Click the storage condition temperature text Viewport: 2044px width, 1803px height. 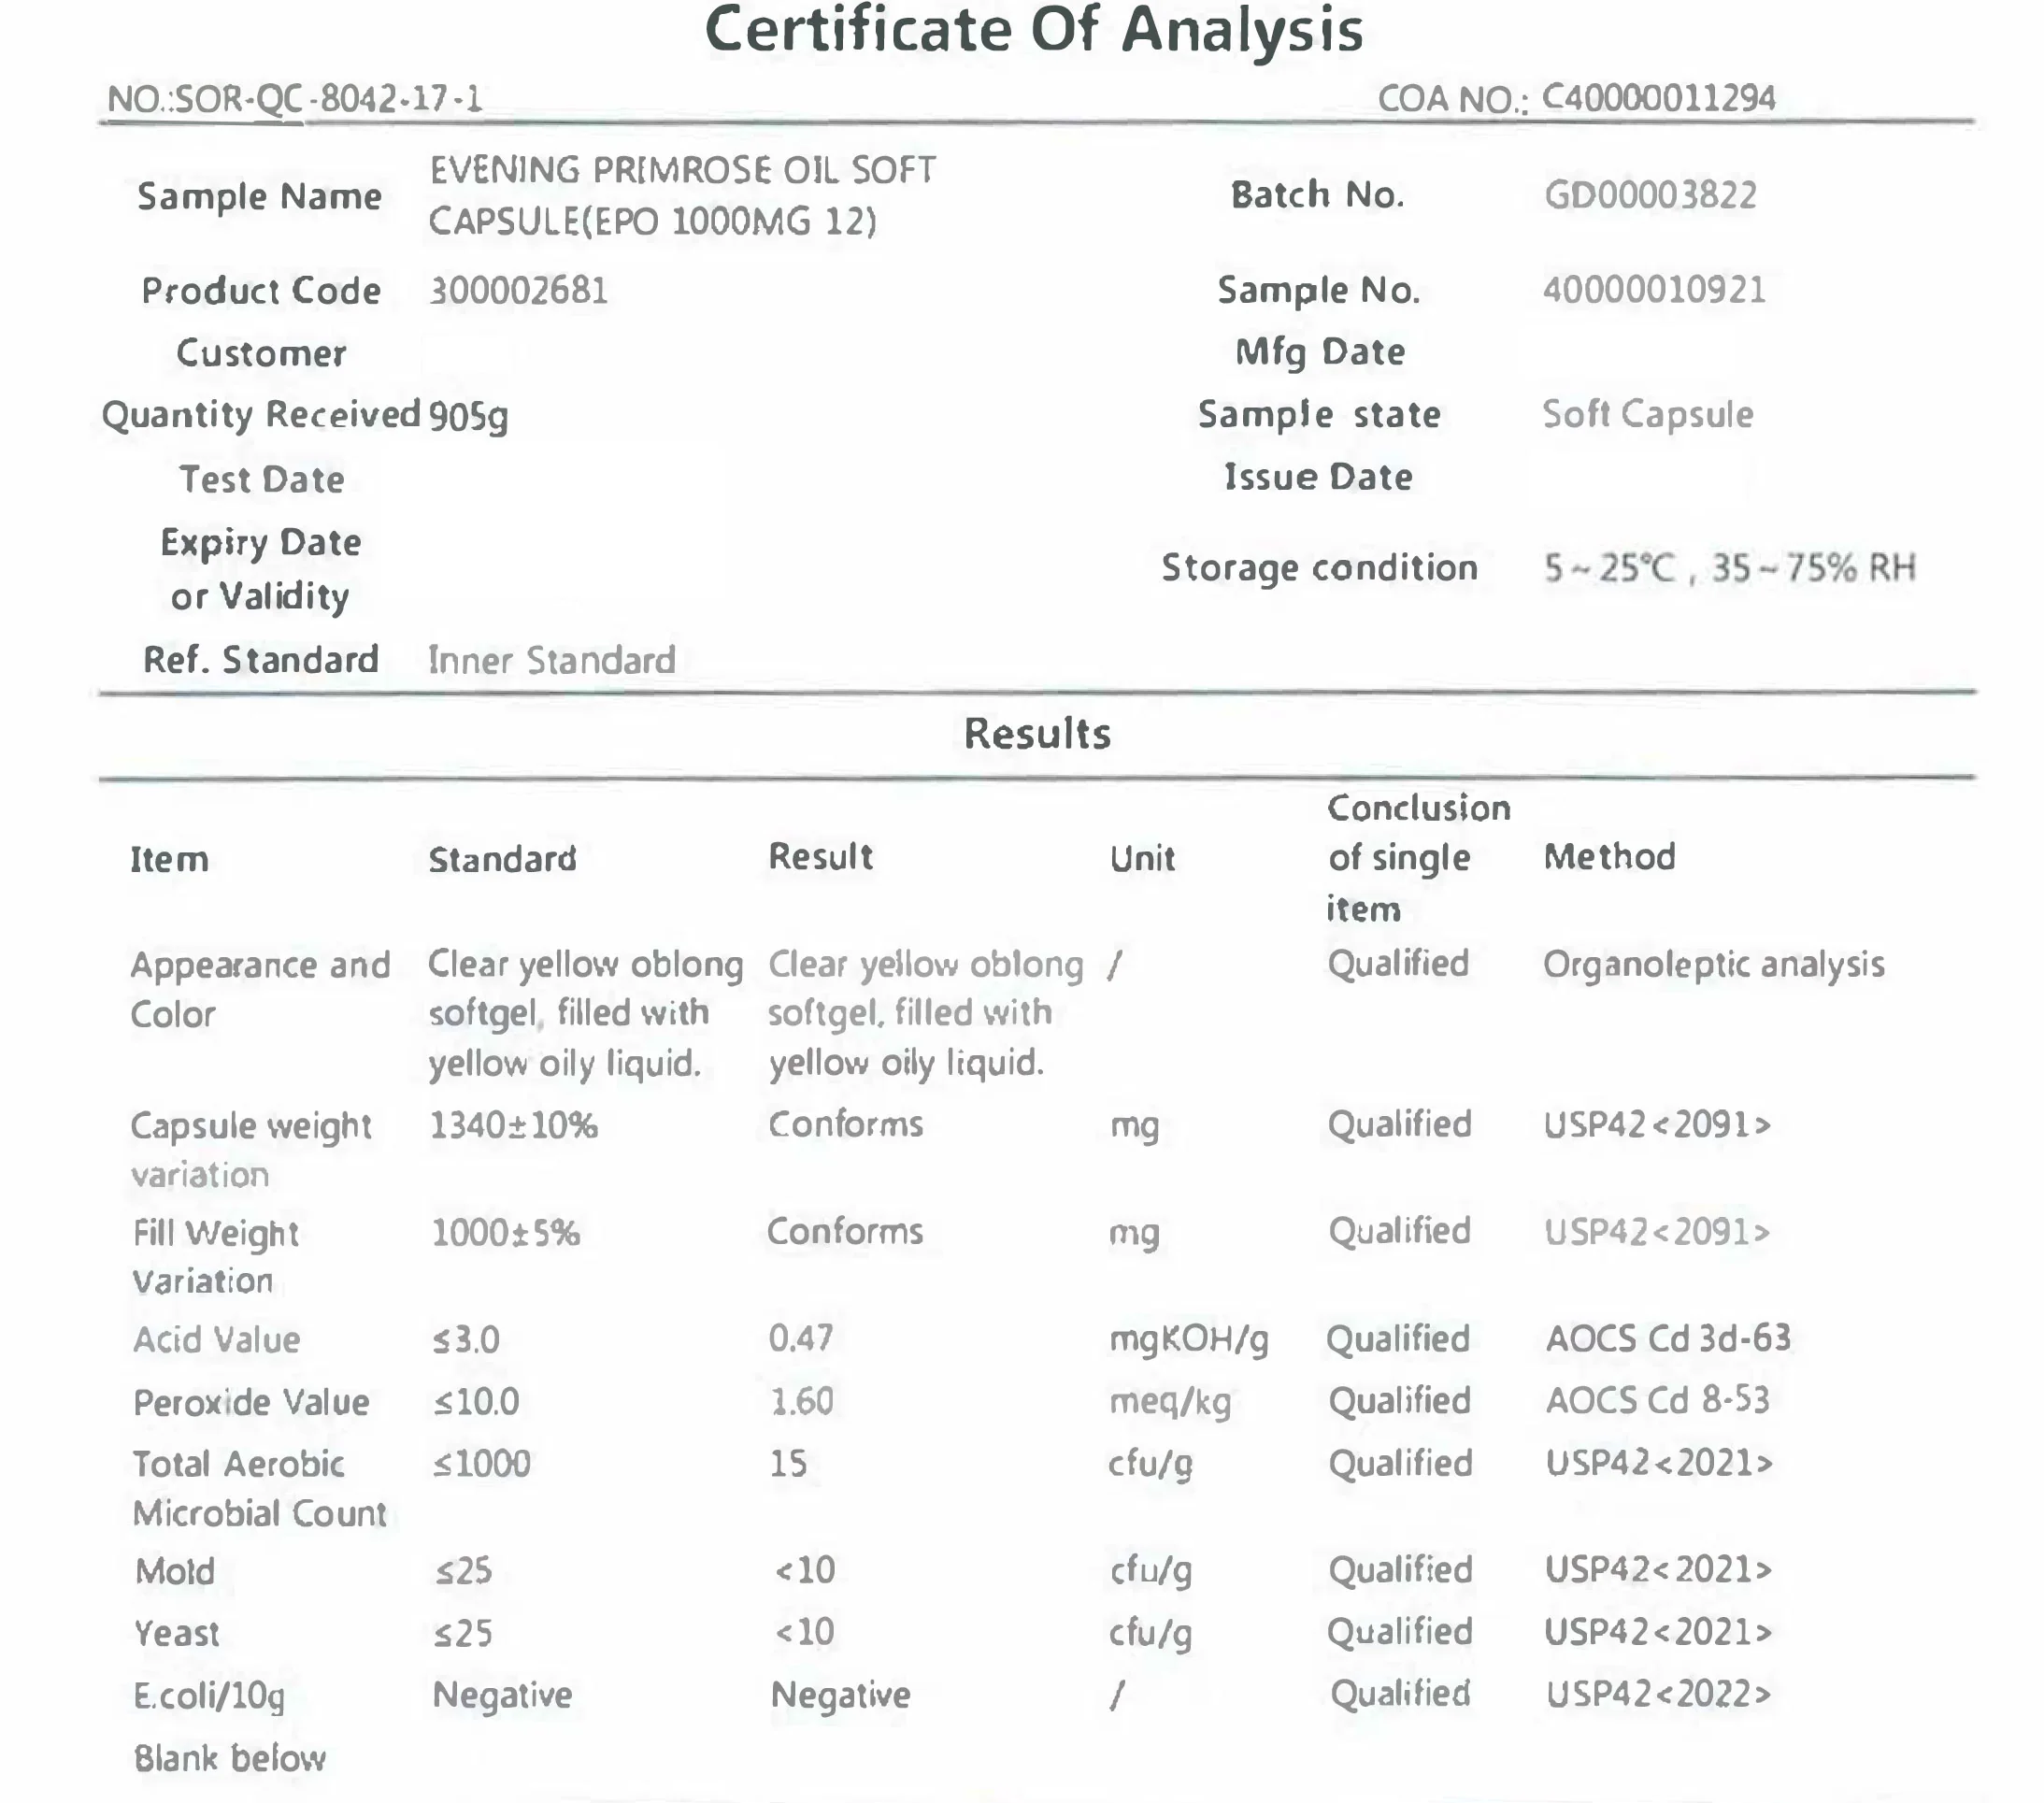point(1610,568)
